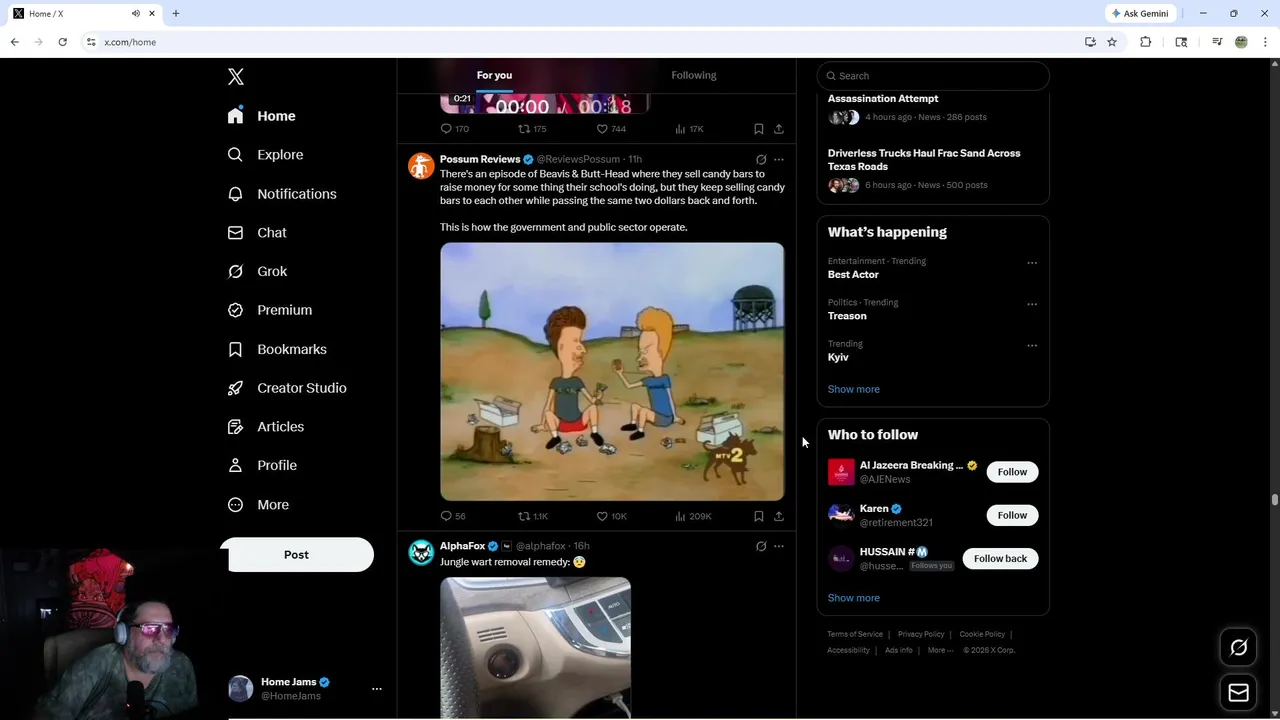Click the Post button
This screenshot has height=720, width=1280.
point(296,555)
